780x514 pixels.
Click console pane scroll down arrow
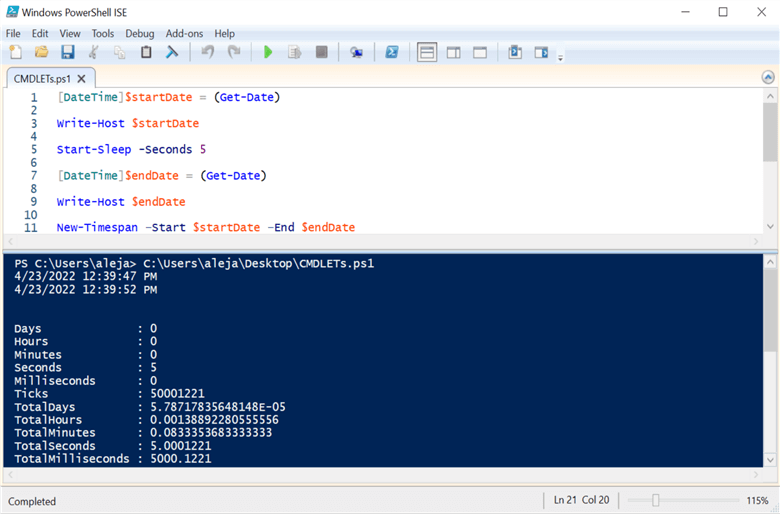point(770,460)
